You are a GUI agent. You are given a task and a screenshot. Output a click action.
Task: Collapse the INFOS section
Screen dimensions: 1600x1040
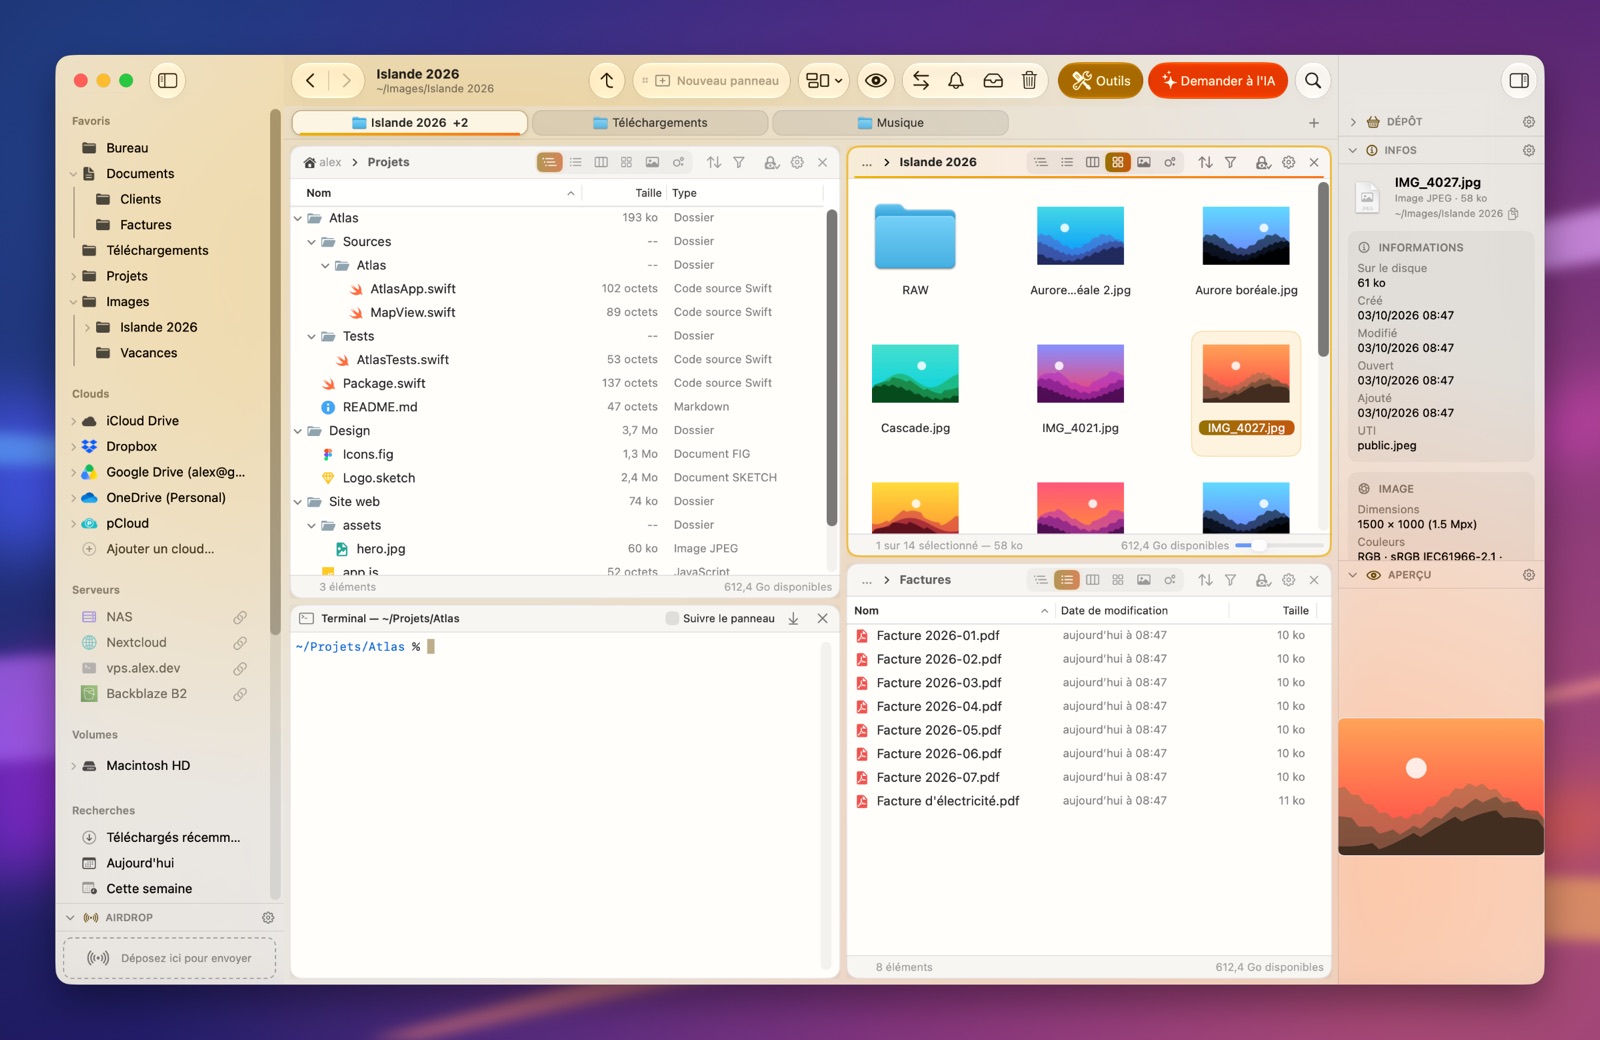[1353, 151]
